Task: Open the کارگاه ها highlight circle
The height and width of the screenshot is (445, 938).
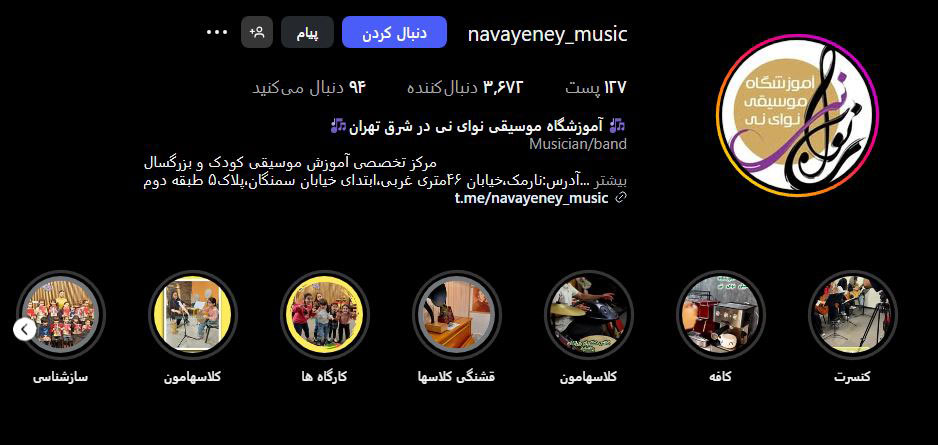Action: [x=324, y=315]
